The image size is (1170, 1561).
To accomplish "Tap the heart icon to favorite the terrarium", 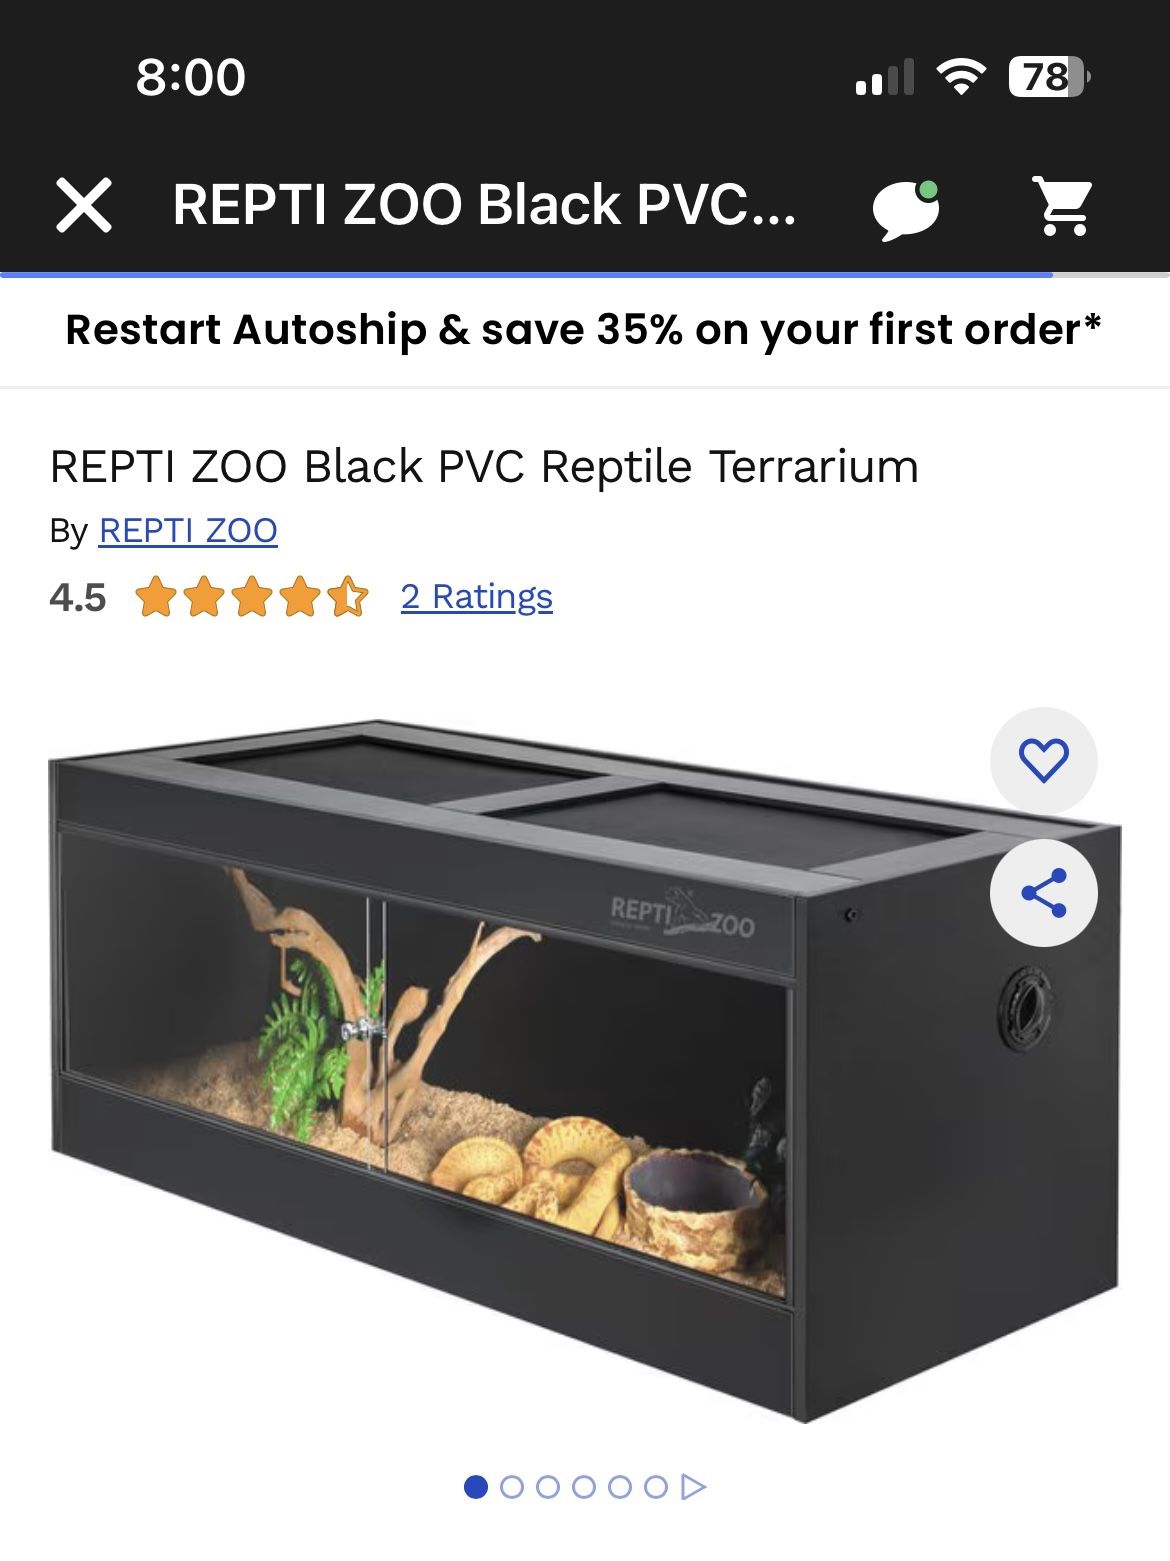I will 1043,760.
